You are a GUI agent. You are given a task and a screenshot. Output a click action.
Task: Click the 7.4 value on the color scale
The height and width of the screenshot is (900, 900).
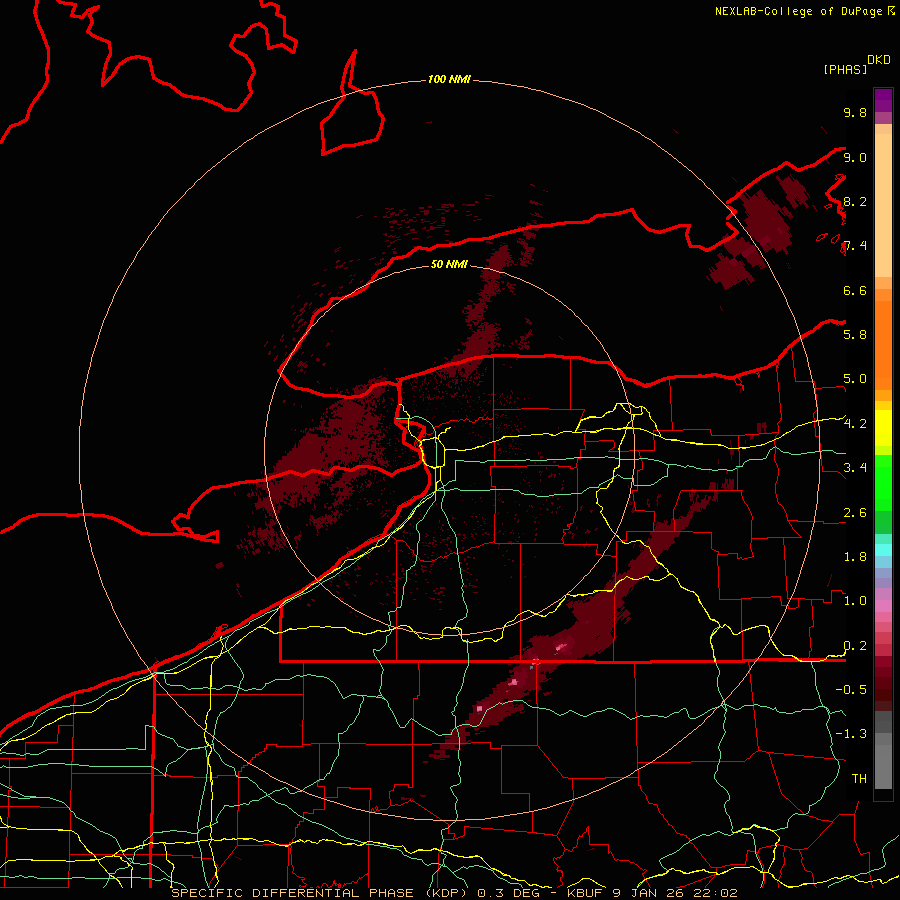click(855, 246)
